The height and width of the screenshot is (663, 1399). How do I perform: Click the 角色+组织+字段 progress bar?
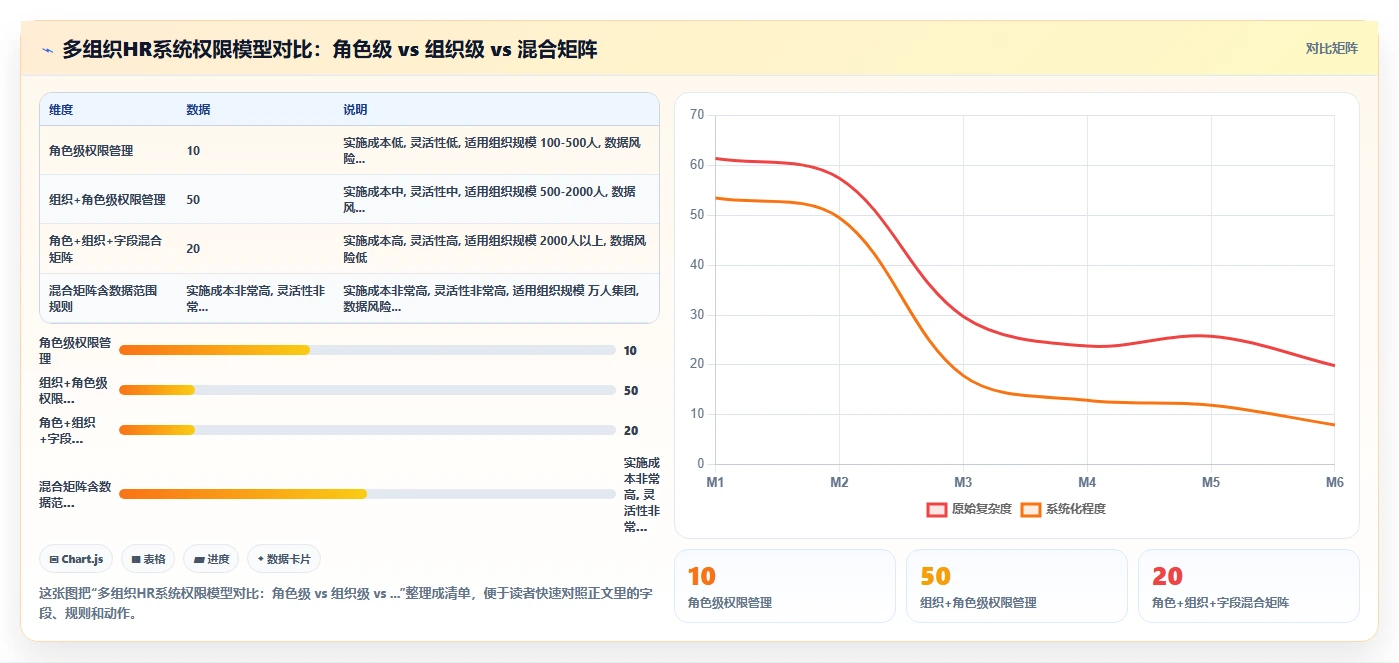click(367, 430)
